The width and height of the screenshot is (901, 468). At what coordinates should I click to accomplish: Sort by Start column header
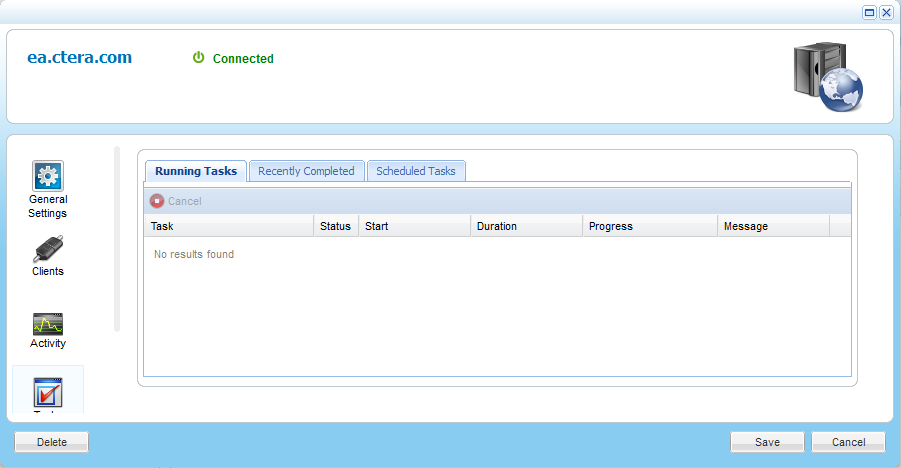pos(414,226)
